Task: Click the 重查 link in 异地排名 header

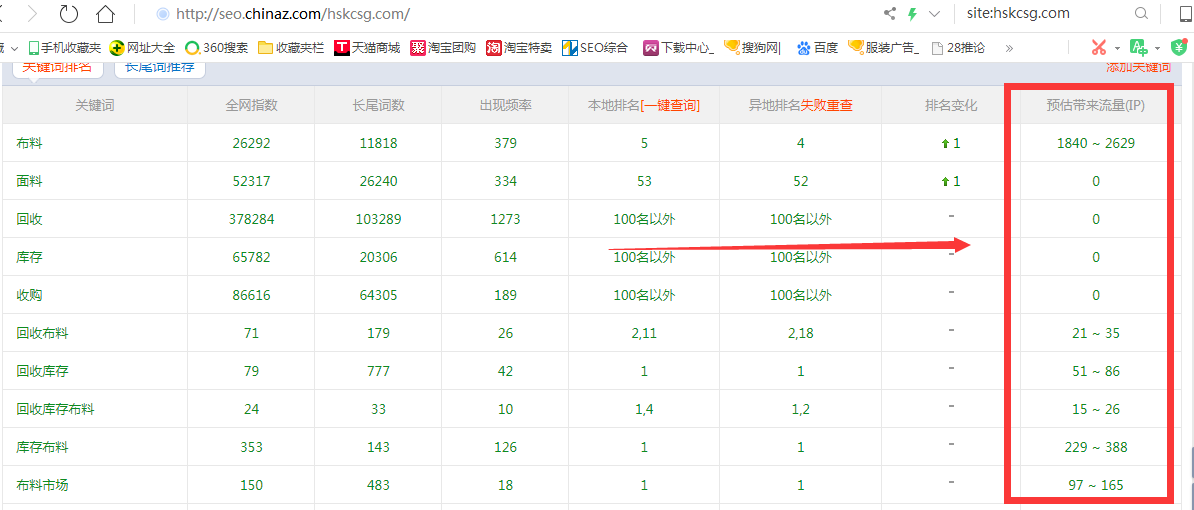Action: tap(839, 105)
